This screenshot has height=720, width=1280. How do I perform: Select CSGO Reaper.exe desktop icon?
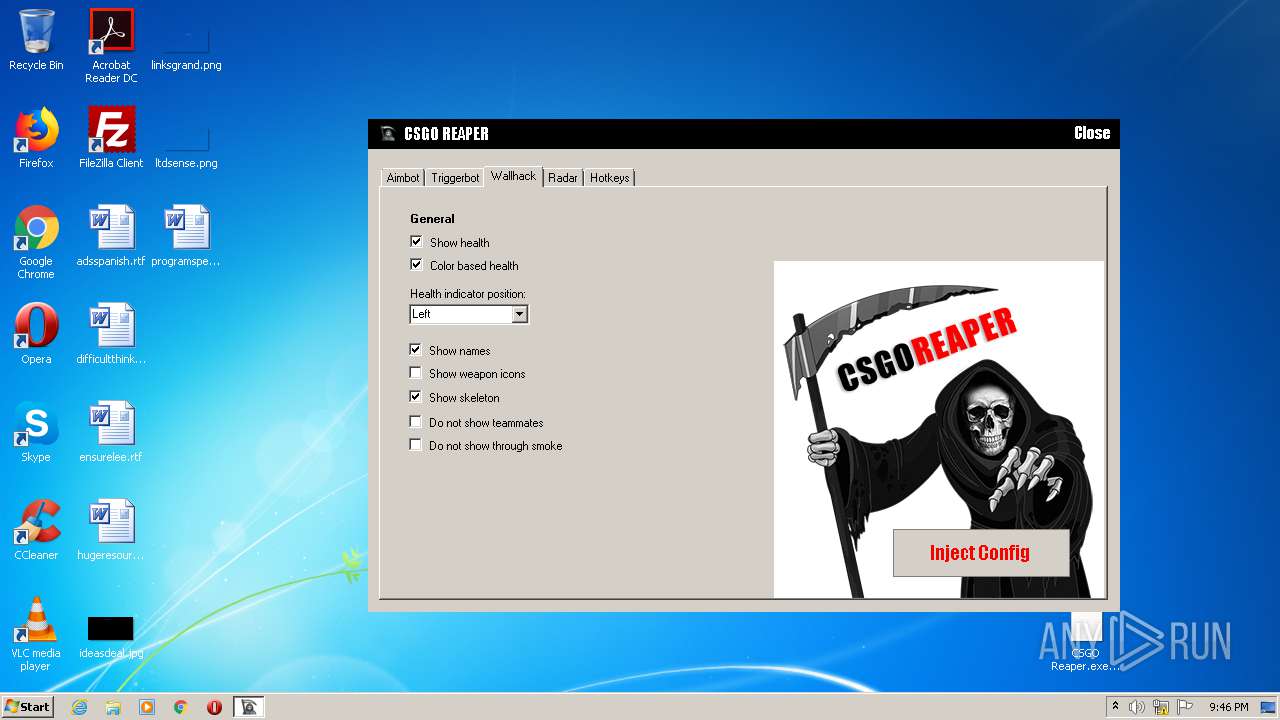click(x=1086, y=643)
